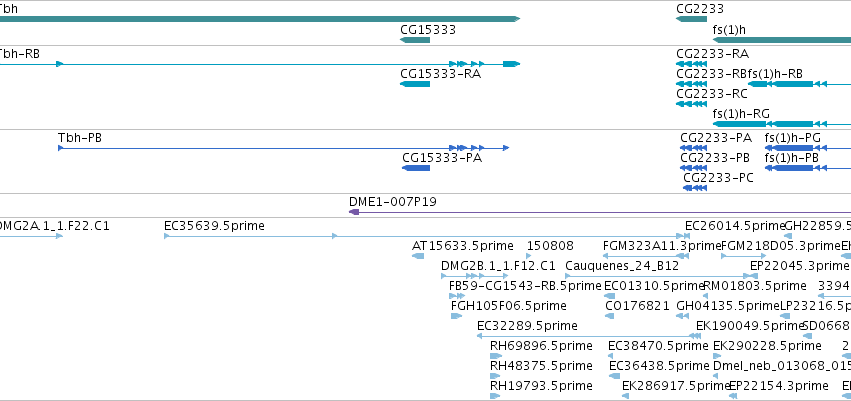
Task: Click the EK286917.5prime EST label
Action: [x=676, y=386]
